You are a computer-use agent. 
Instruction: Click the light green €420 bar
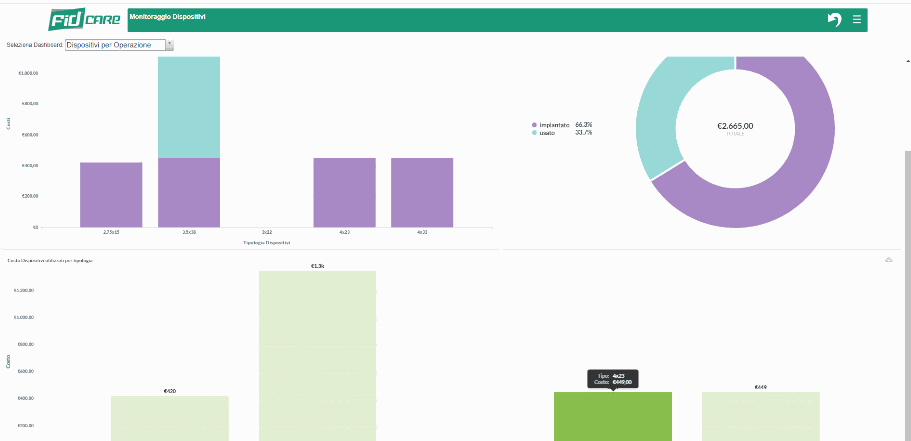(x=170, y=418)
